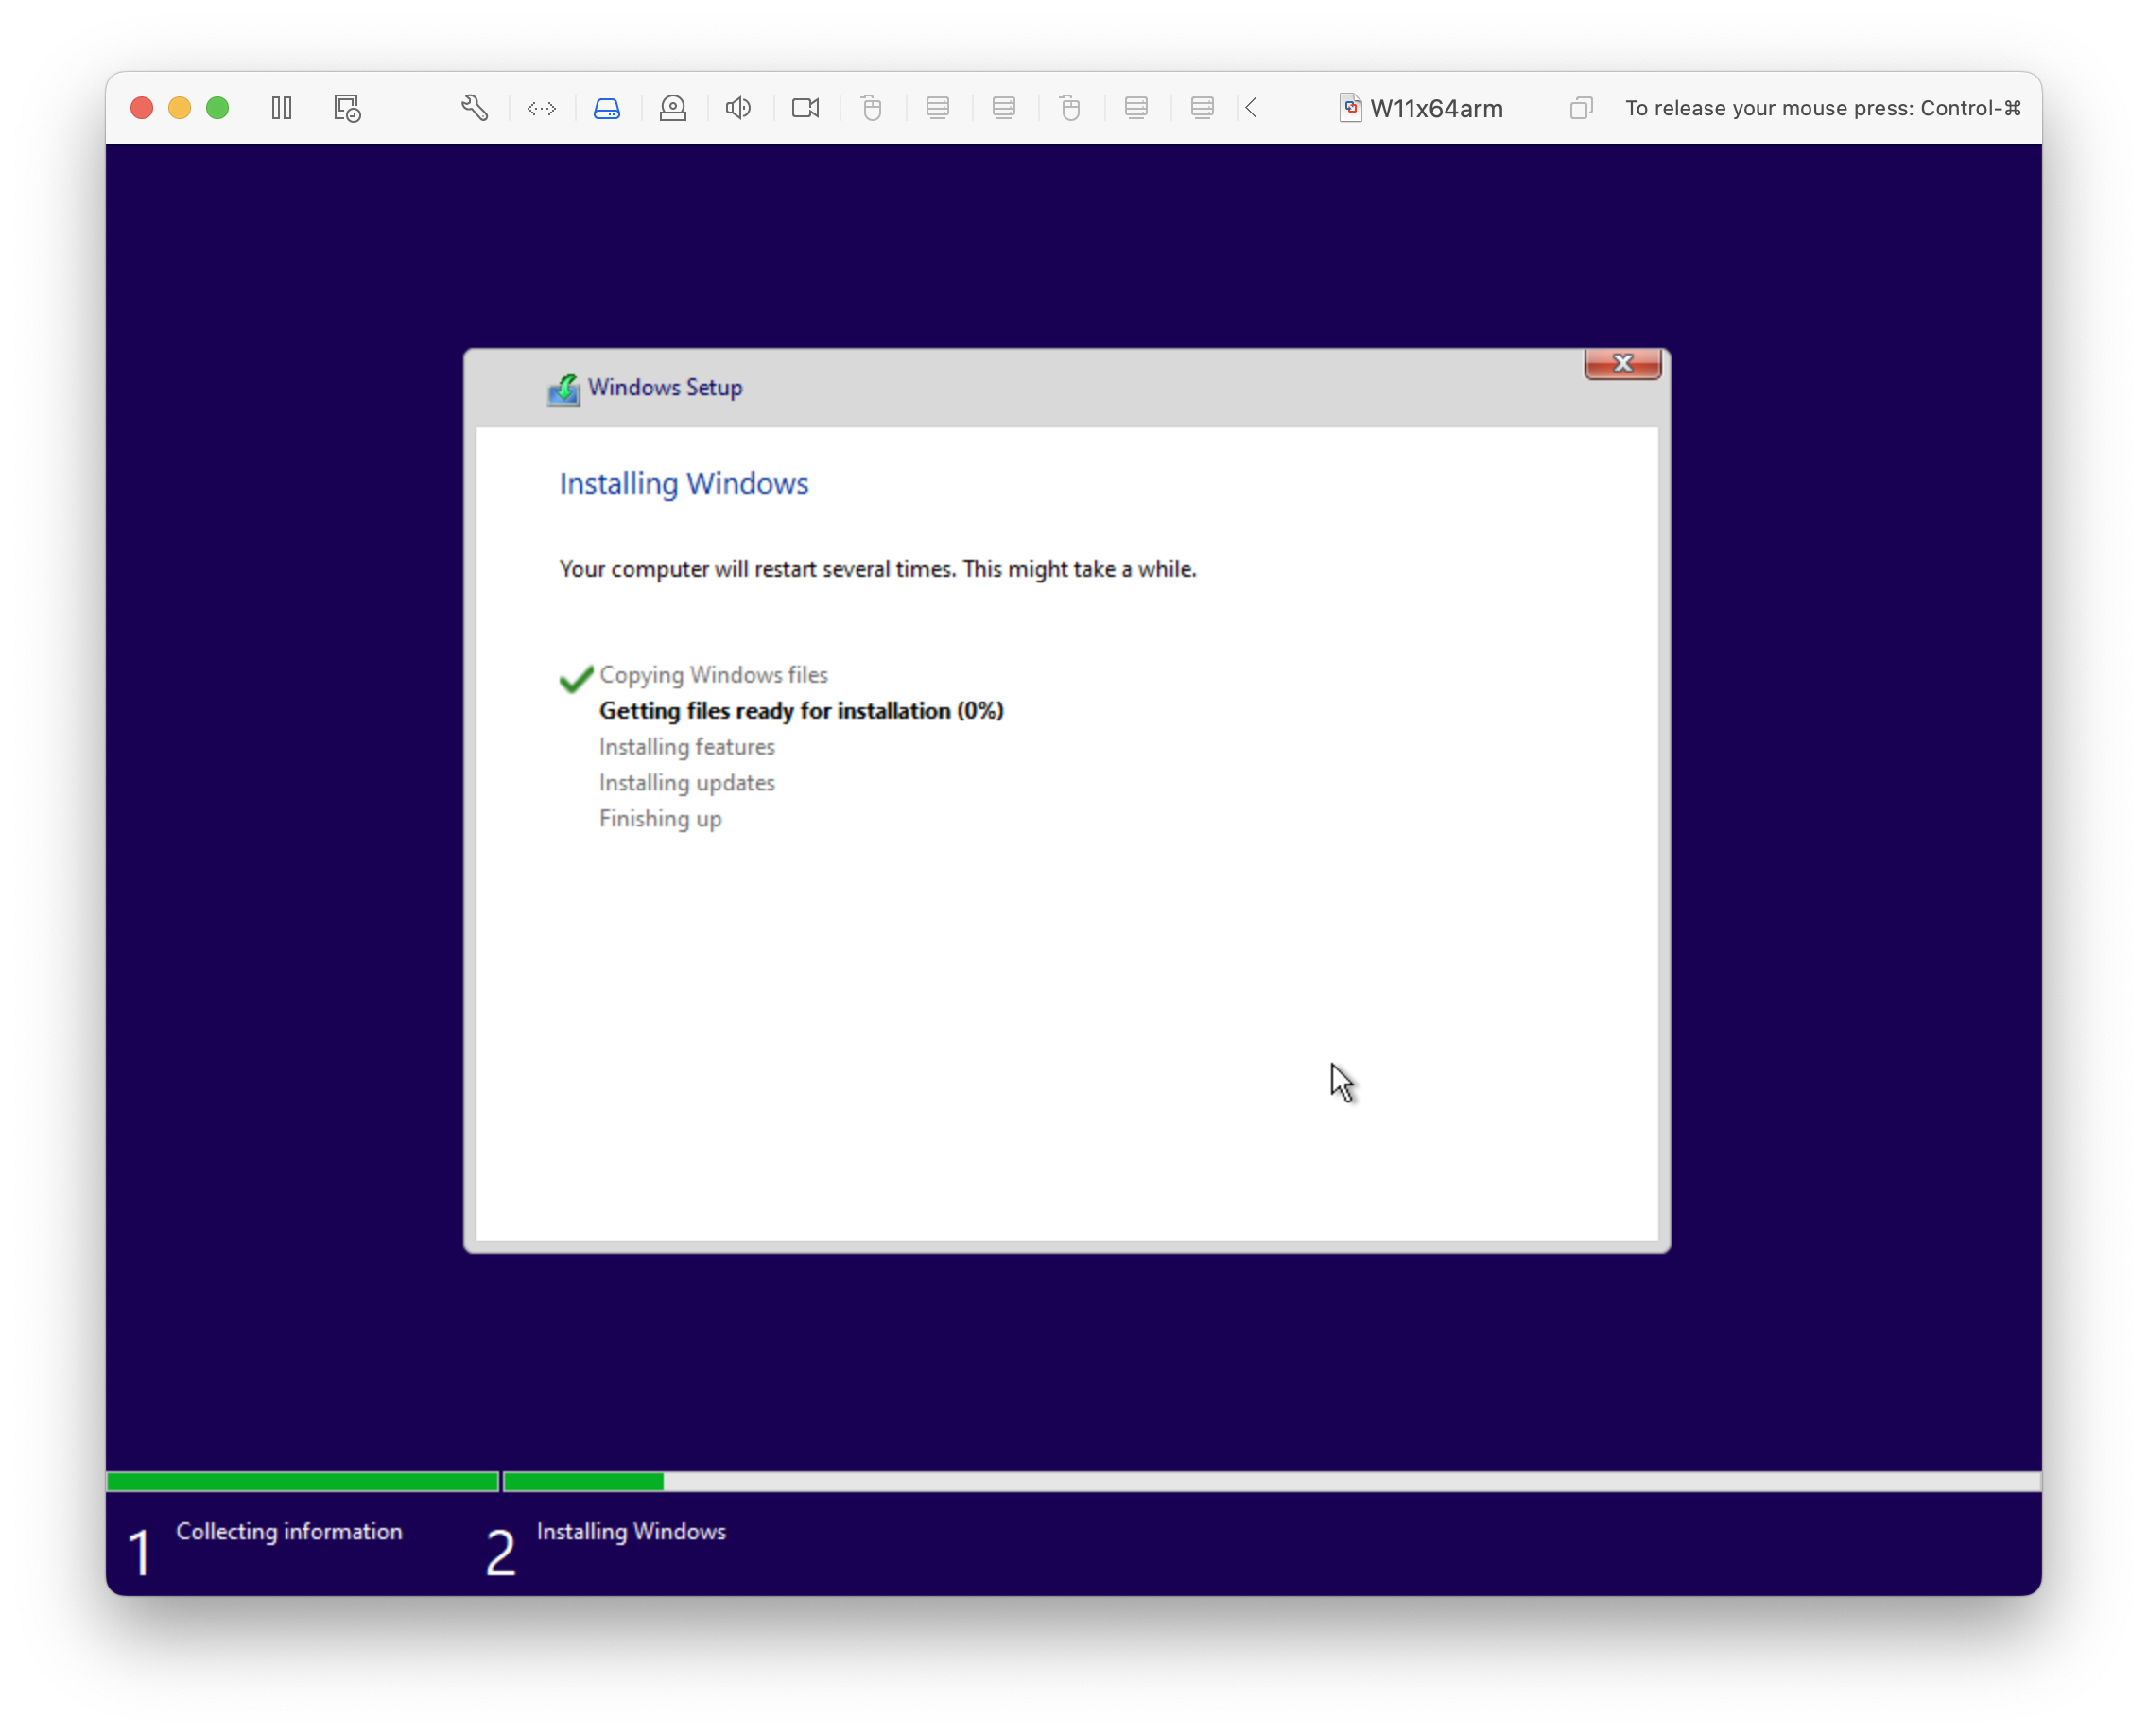Image resolution: width=2148 pixels, height=1736 pixels.
Task: Toggle the sound output icon
Action: pyautogui.click(x=738, y=107)
